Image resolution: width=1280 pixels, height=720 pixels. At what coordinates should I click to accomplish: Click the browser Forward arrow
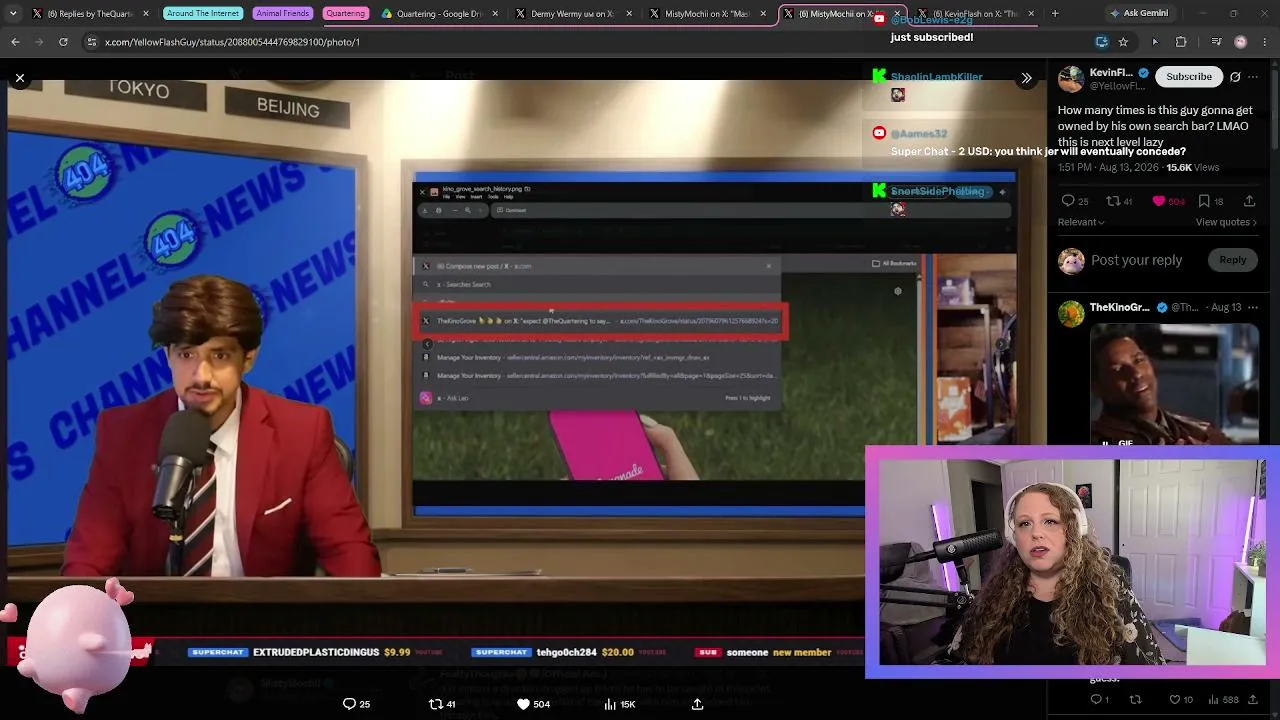(39, 42)
